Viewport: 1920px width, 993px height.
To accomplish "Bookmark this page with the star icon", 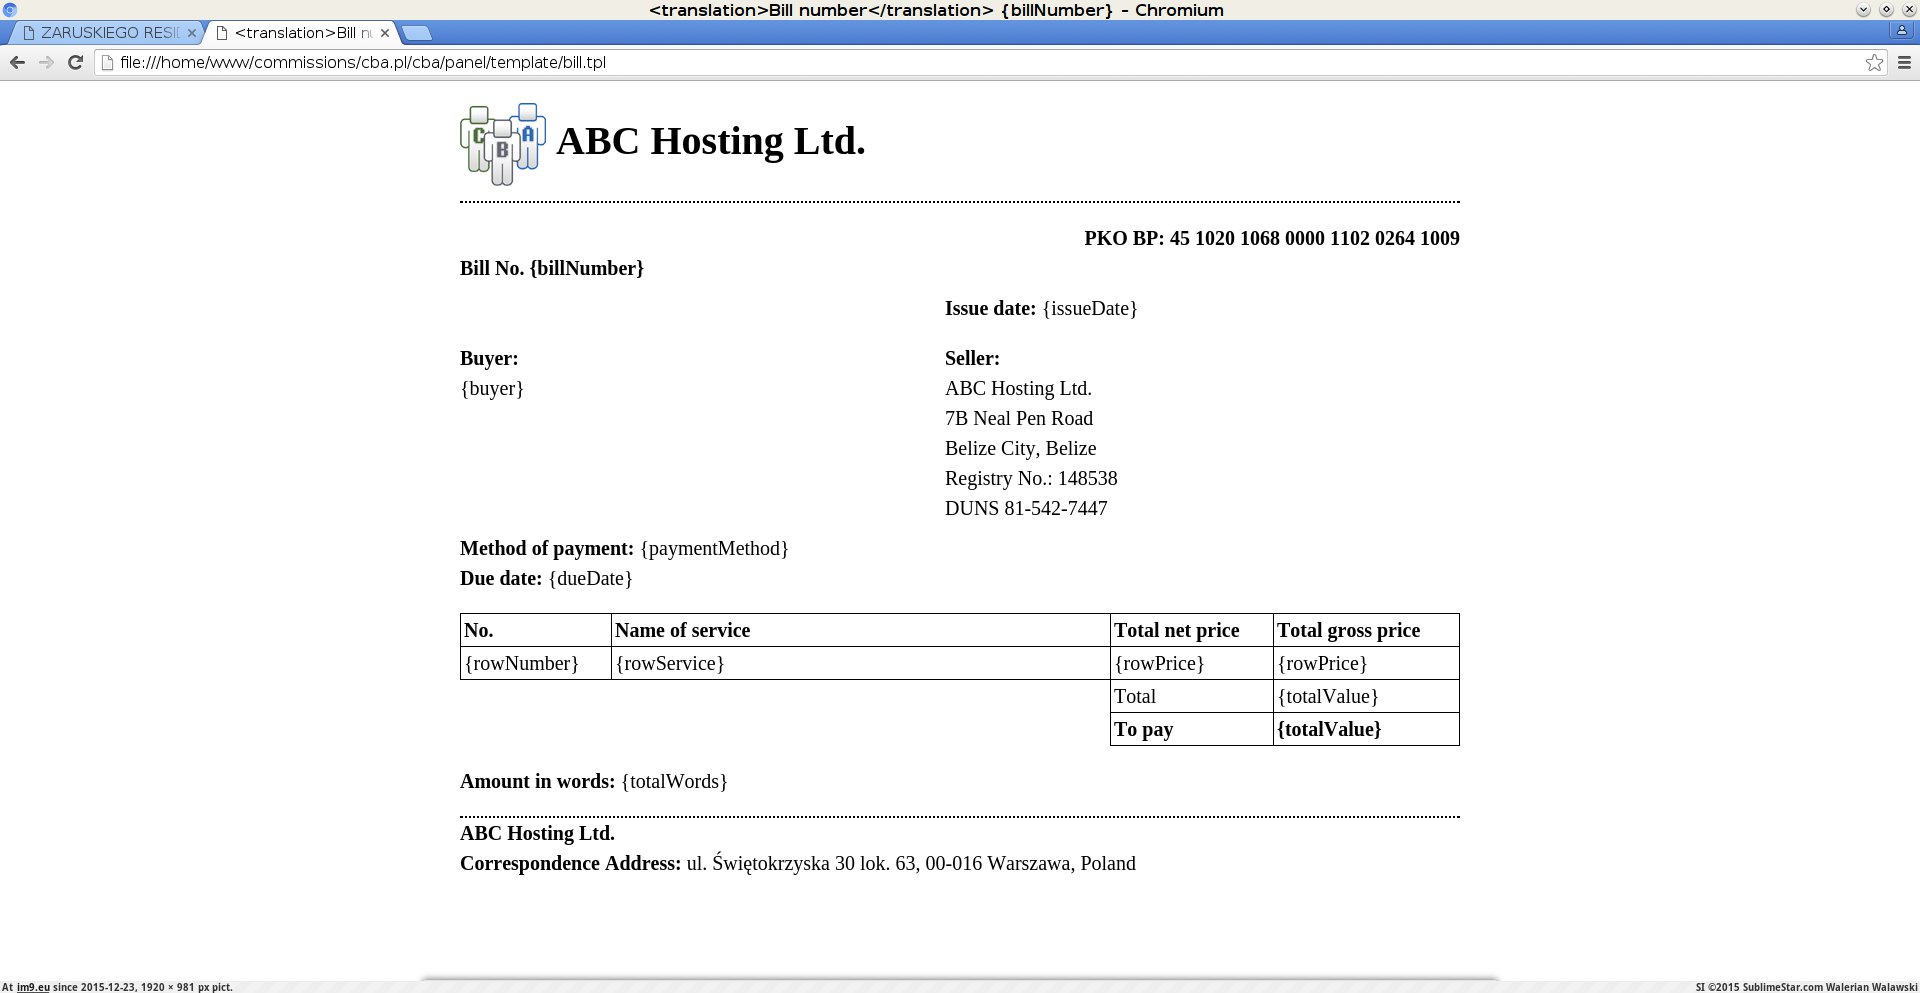I will pyautogui.click(x=1874, y=62).
